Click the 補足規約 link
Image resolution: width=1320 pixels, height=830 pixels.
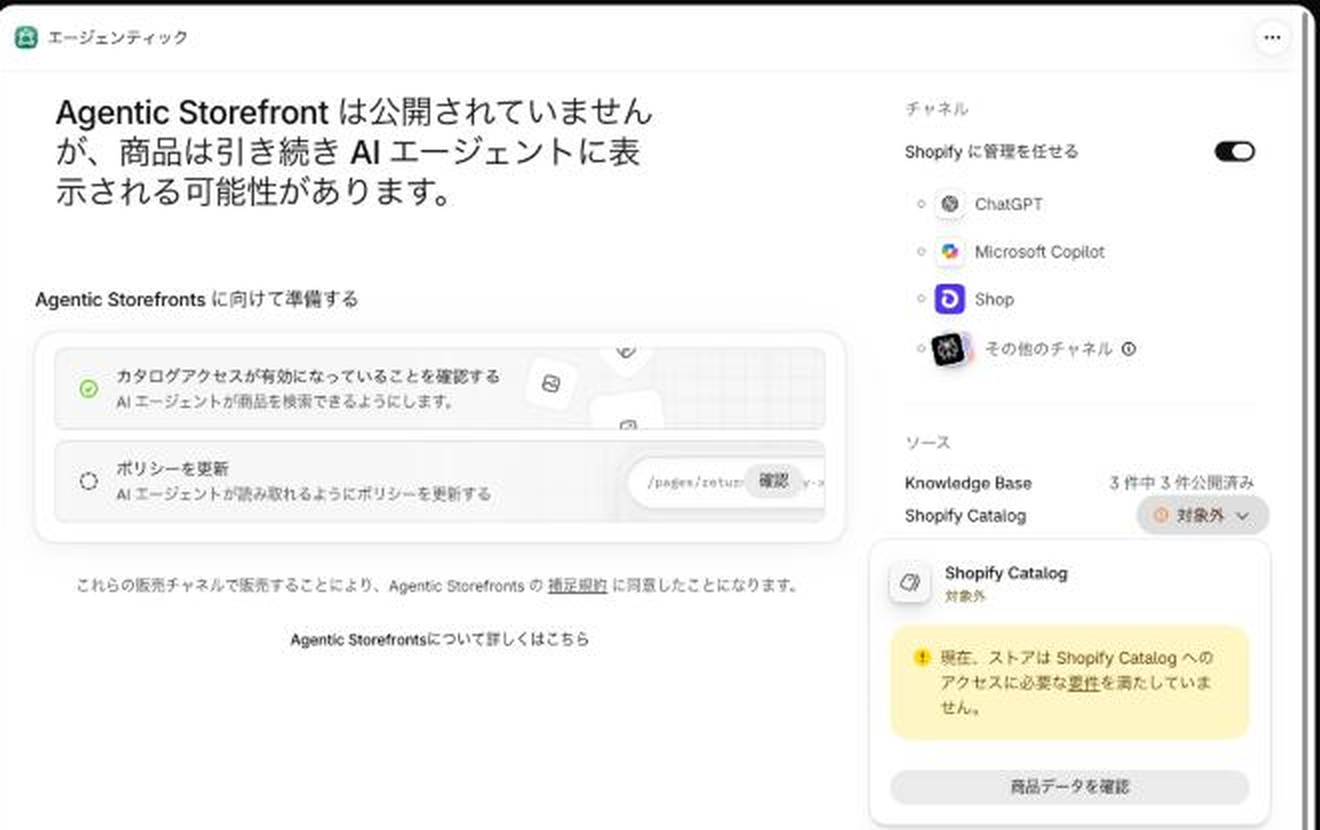pos(577,586)
